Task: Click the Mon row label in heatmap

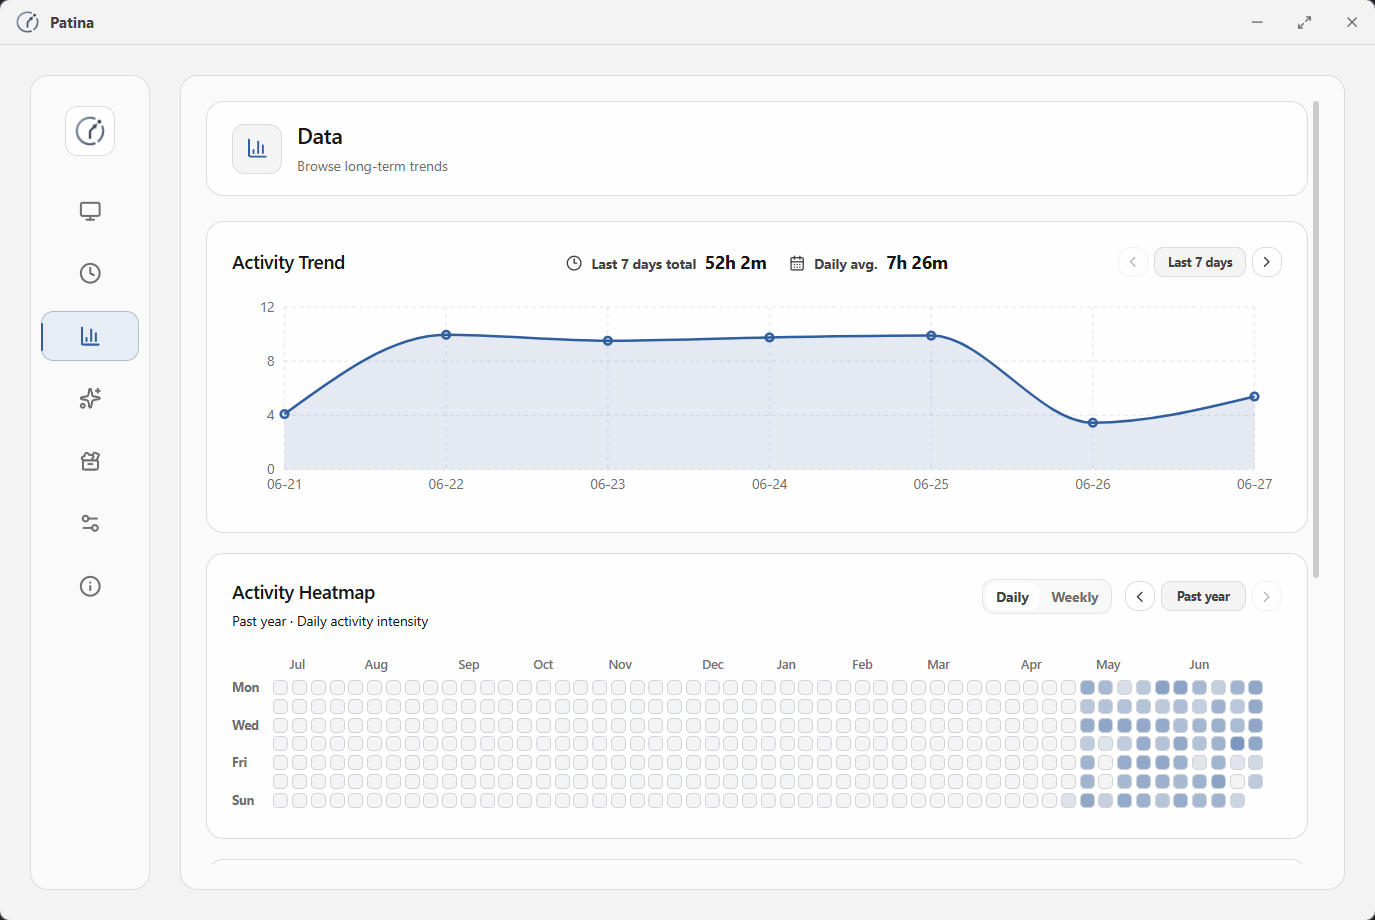Action: point(245,687)
